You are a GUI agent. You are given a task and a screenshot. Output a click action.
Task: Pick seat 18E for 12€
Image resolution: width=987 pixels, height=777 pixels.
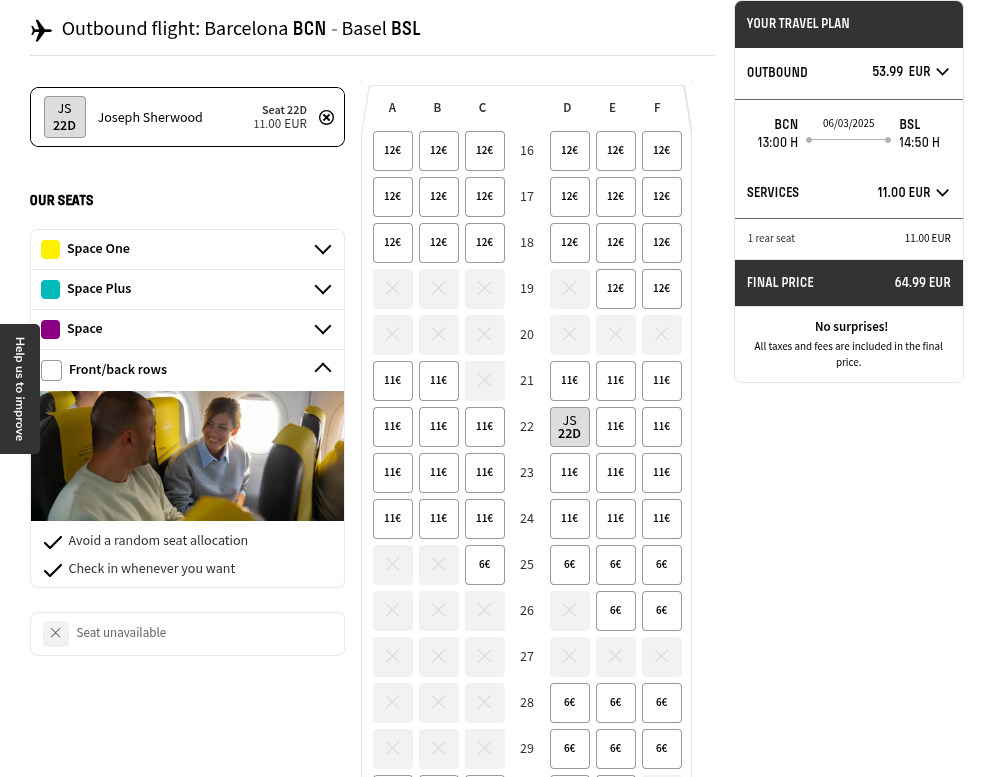coord(616,243)
